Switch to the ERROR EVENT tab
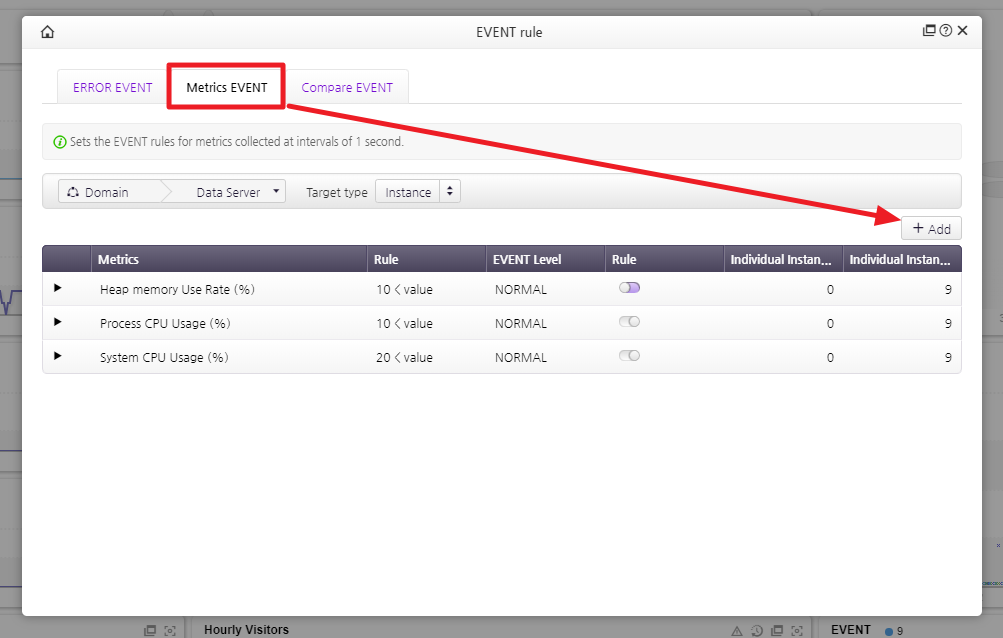This screenshot has width=1003, height=638. [112, 88]
